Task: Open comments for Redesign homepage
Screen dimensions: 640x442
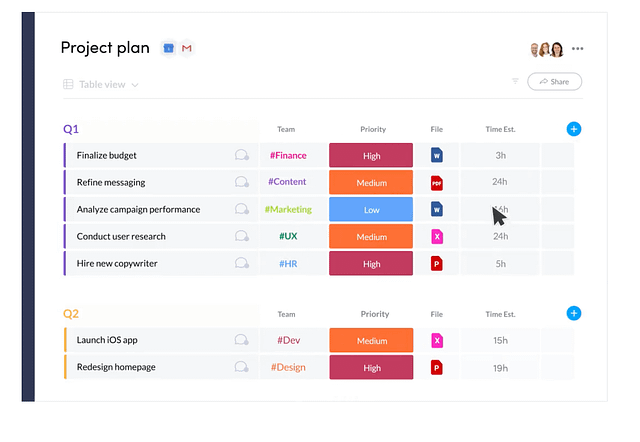Action: coord(242,367)
